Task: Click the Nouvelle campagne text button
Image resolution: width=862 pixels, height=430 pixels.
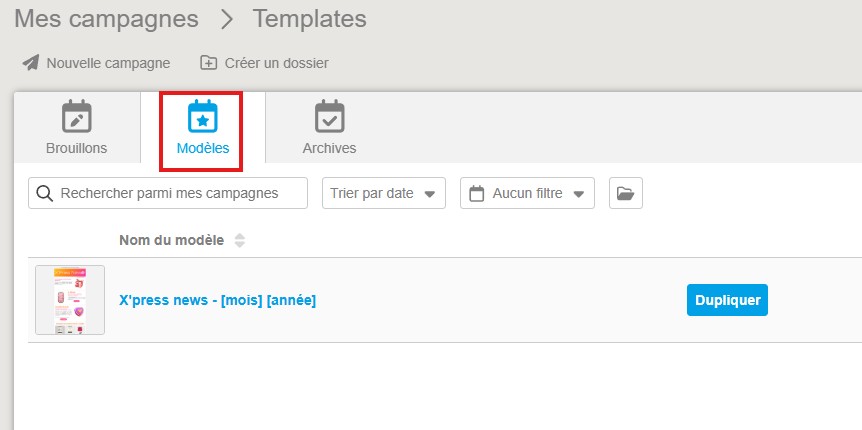Action: tap(108, 63)
